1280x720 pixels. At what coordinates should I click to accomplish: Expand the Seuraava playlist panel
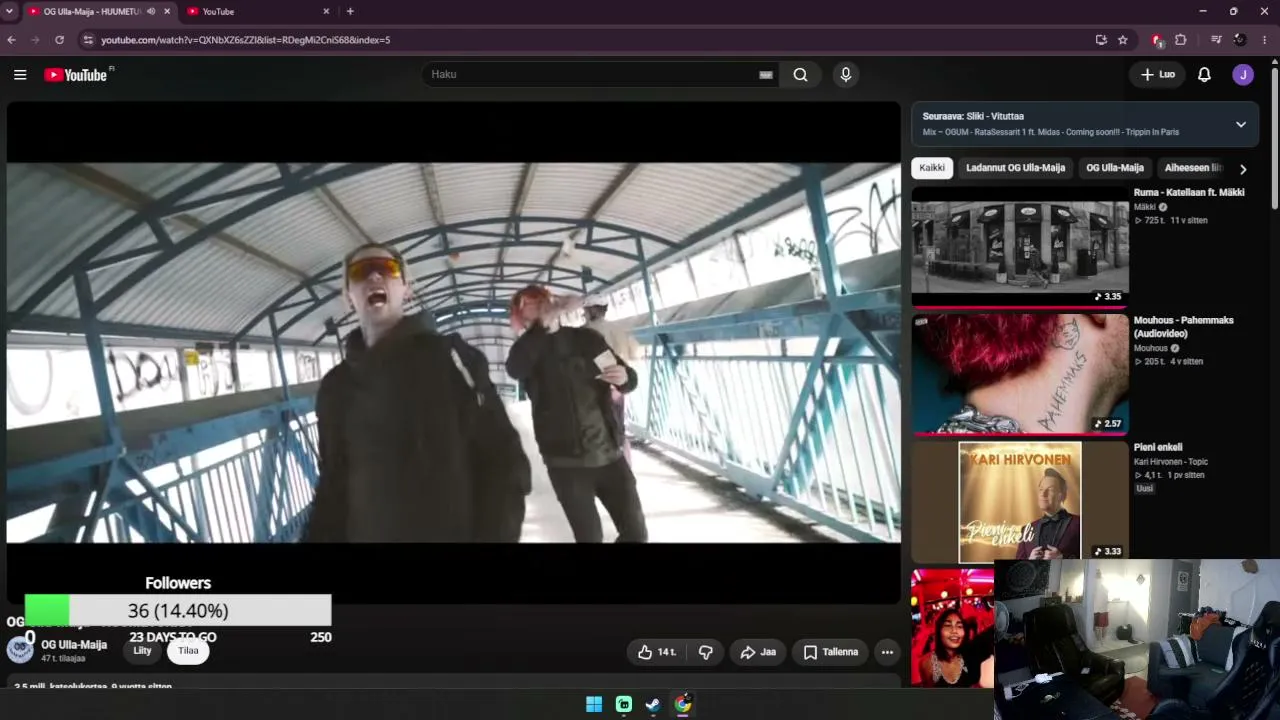click(1241, 124)
